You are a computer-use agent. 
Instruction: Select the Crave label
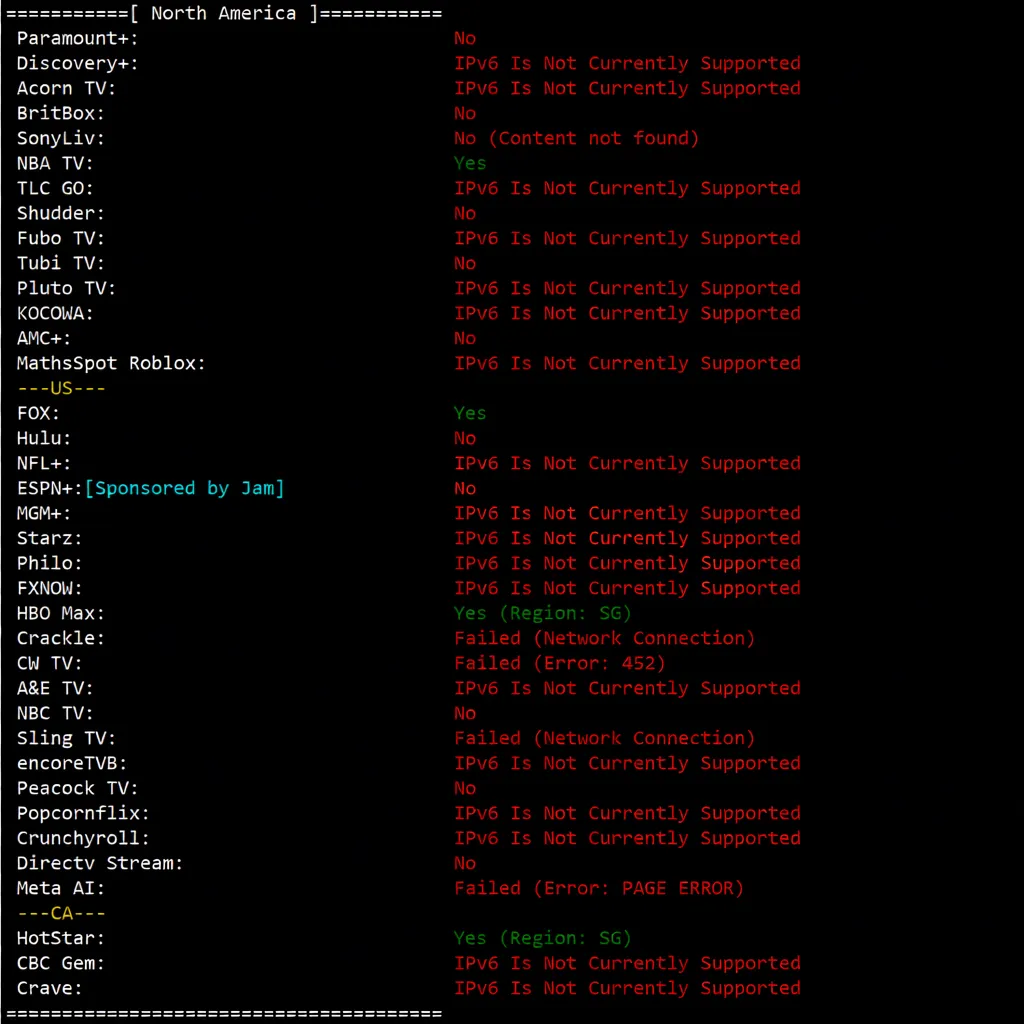pos(49,988)
